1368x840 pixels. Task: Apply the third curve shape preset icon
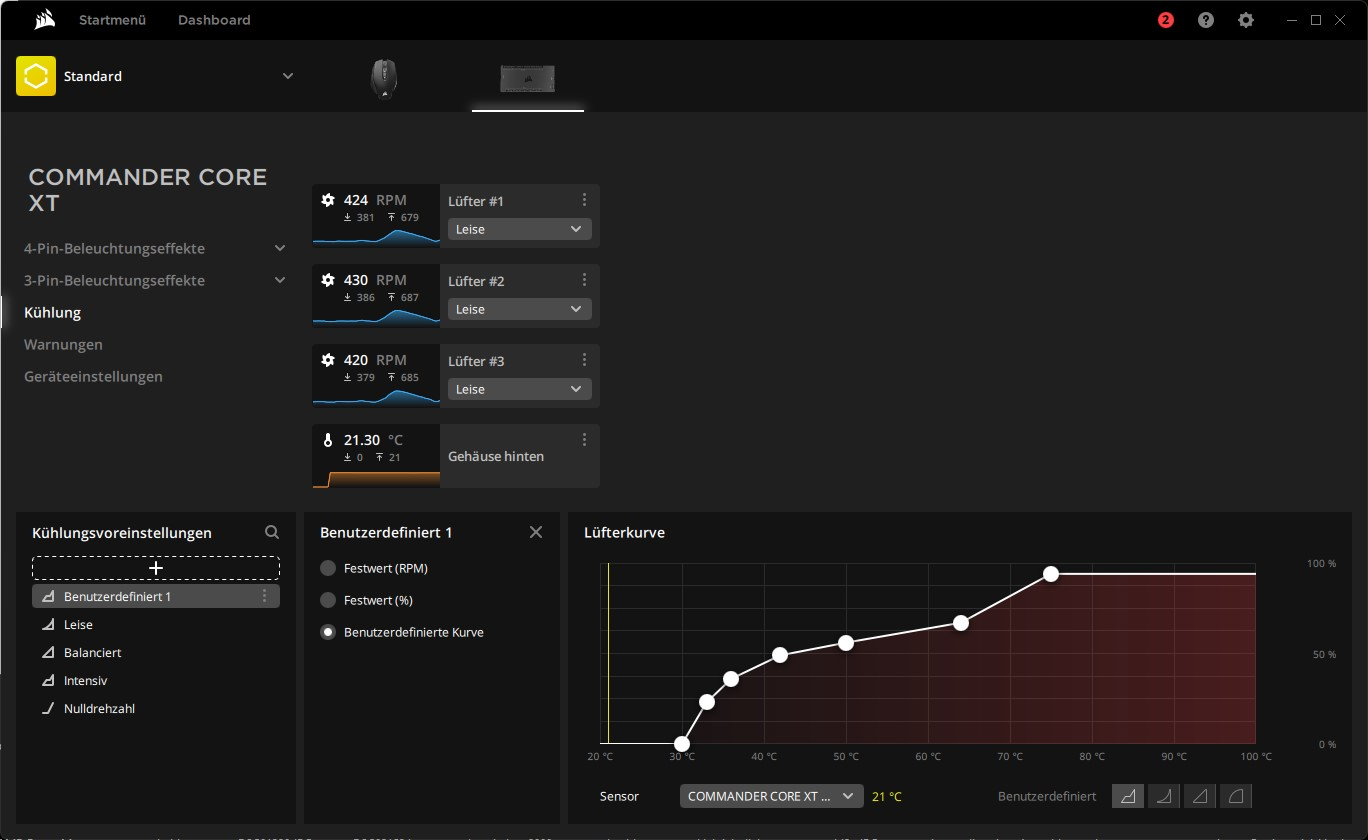1200,796
